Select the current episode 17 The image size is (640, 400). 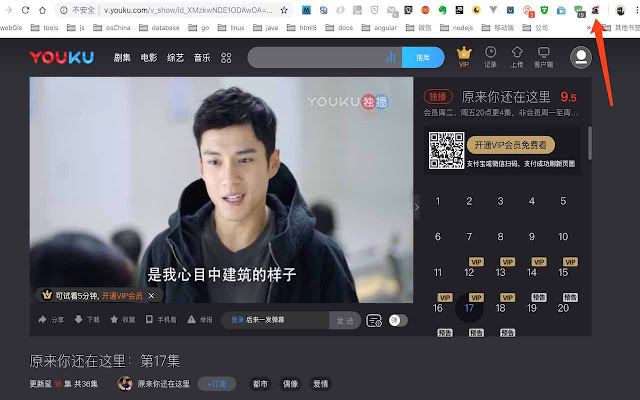(x=469, y=308)
